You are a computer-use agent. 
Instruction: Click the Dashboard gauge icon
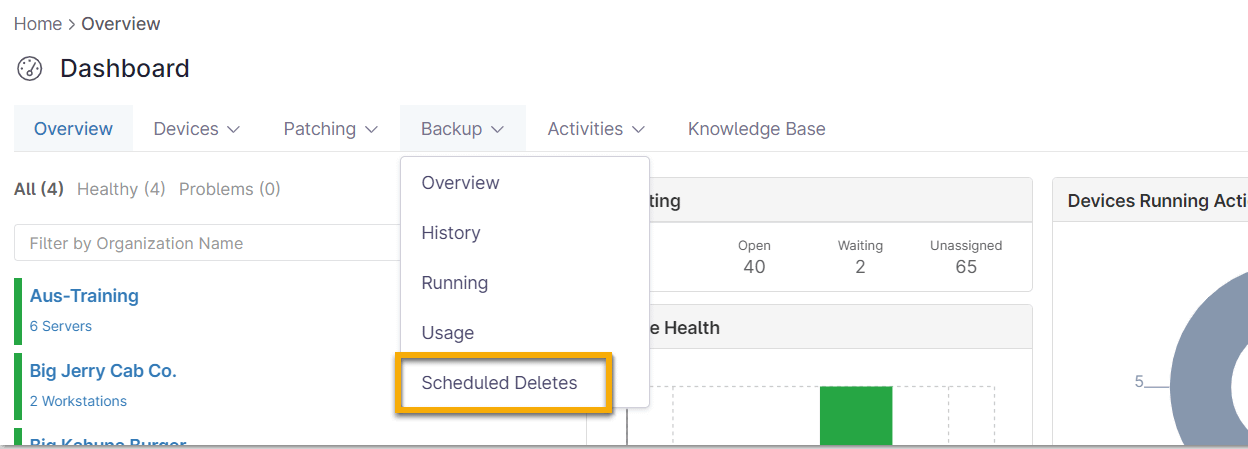[x=30, y=69]
